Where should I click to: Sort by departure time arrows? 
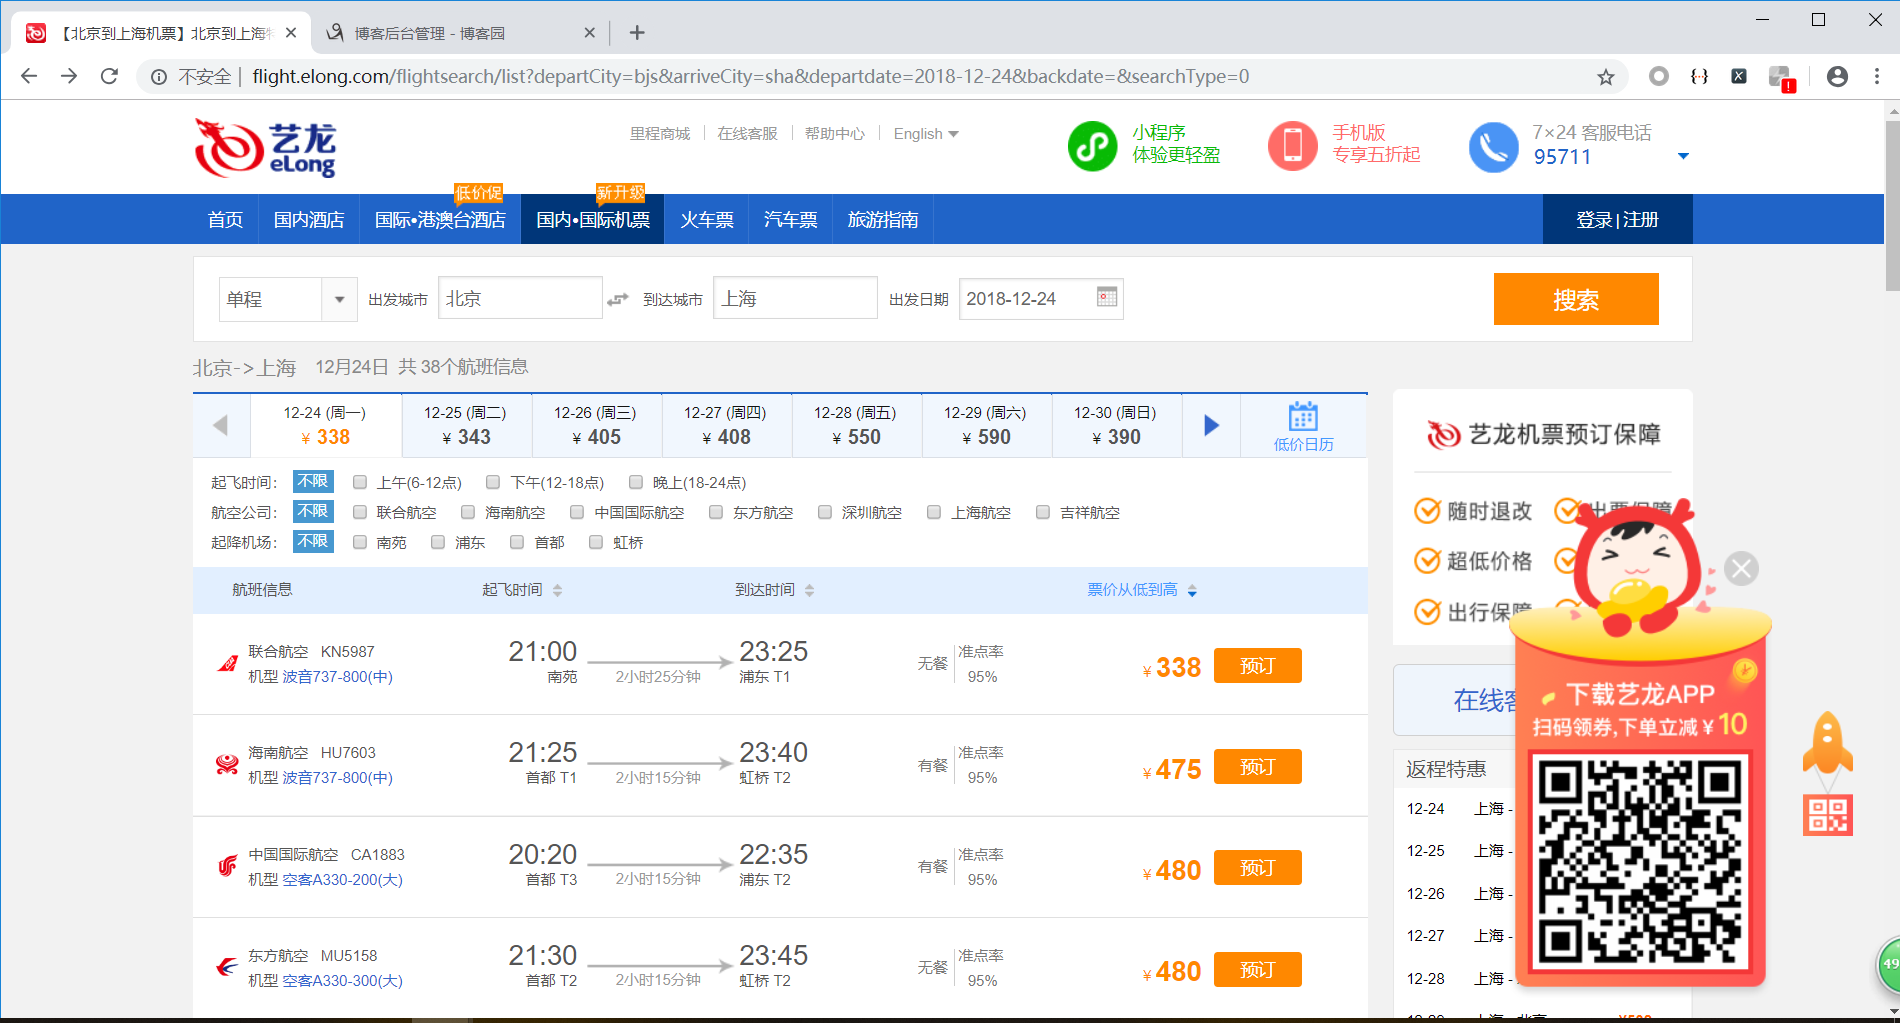point(557,591)
